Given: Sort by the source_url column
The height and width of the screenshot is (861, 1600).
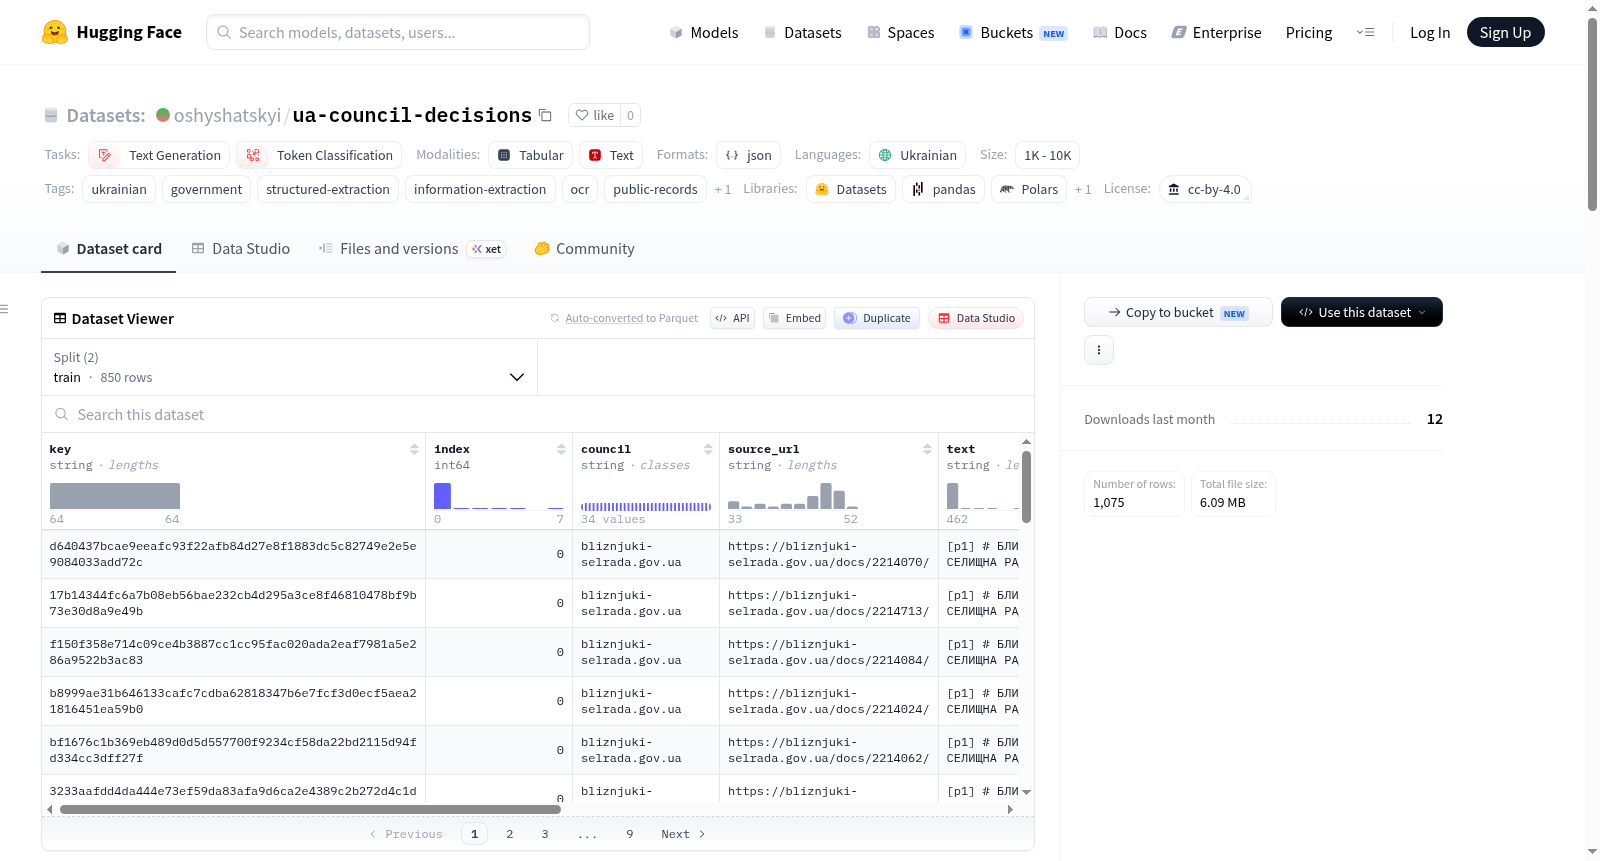Looking at the screenshot, I should pos(927,449).
